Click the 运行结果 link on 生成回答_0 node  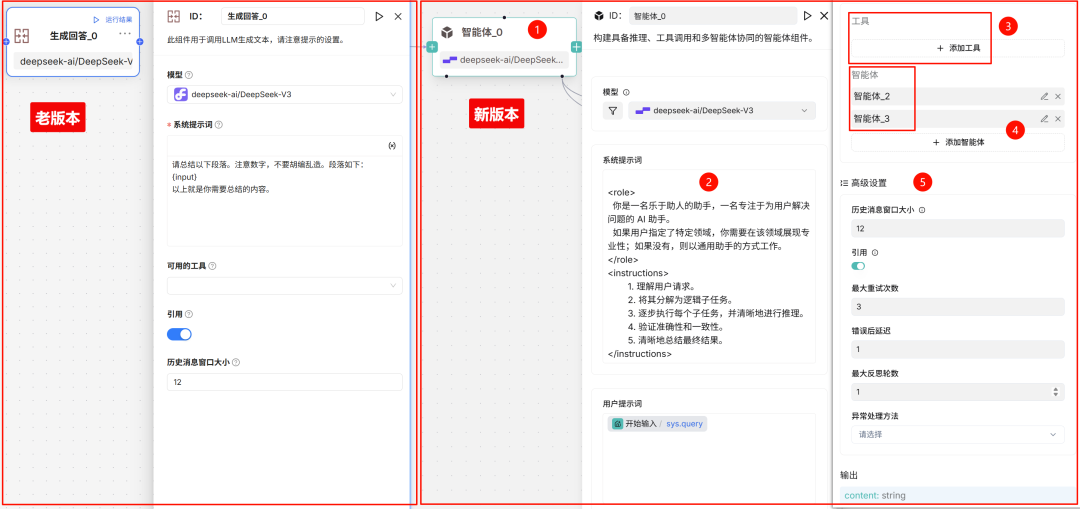coord(113,19)
